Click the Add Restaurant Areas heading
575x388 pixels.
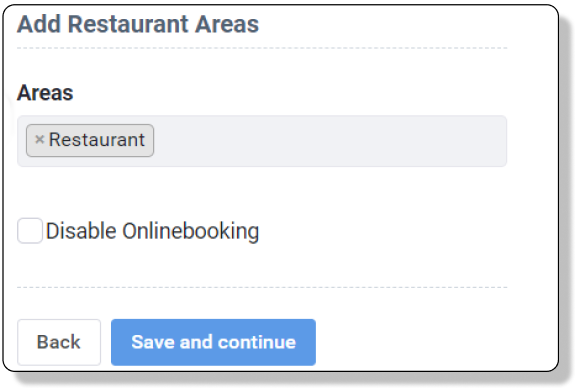(138, 24)
